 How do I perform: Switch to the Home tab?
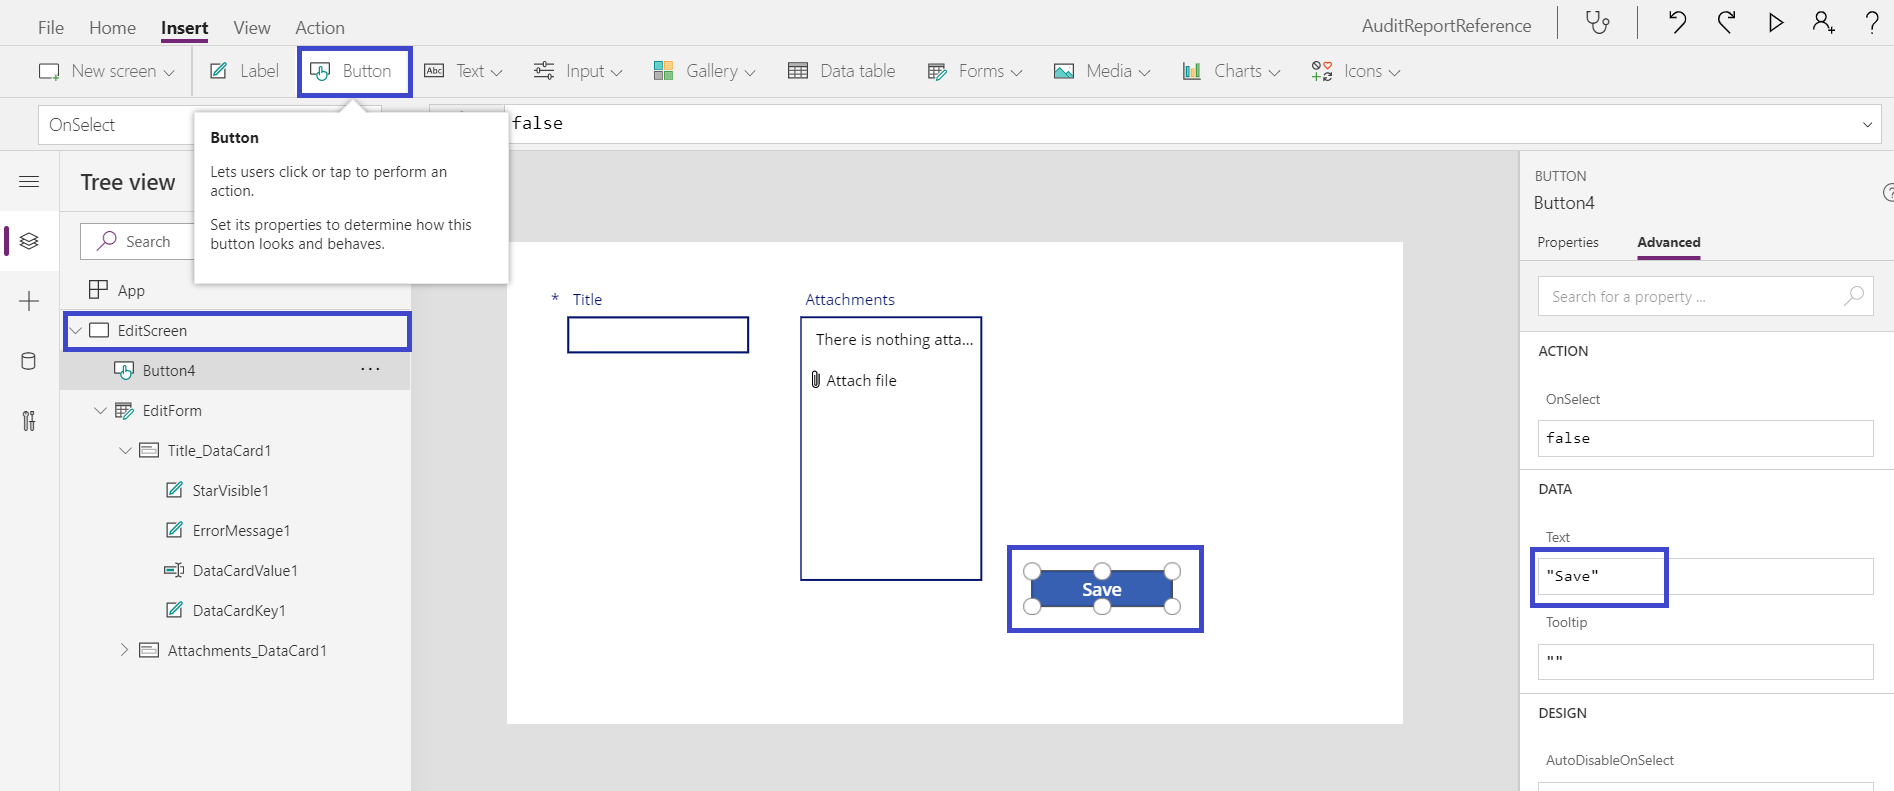tap(112, 27)
